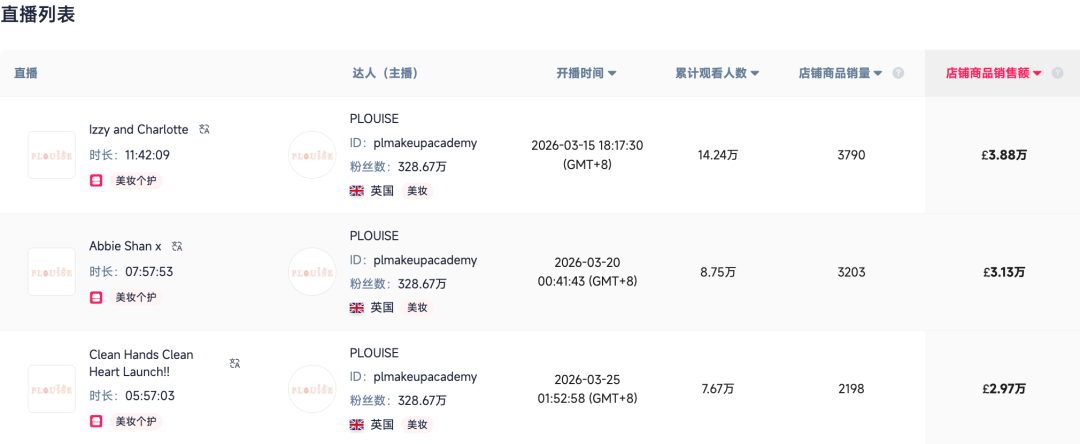1080x444 pixels.
Task: Click PLOUISE streamer name in first row
Action: [x=374, y=119]
